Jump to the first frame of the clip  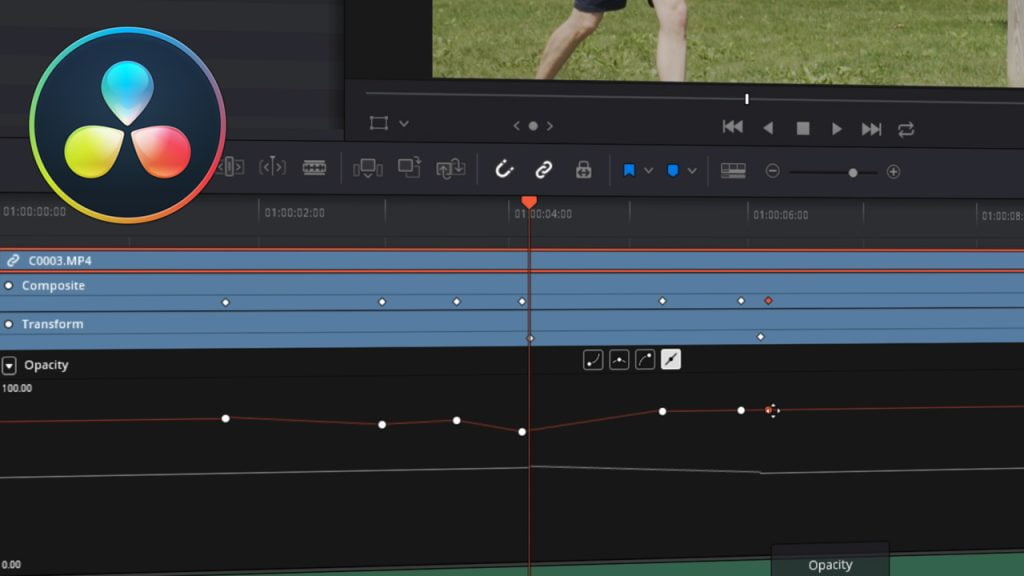click(732, 127)
